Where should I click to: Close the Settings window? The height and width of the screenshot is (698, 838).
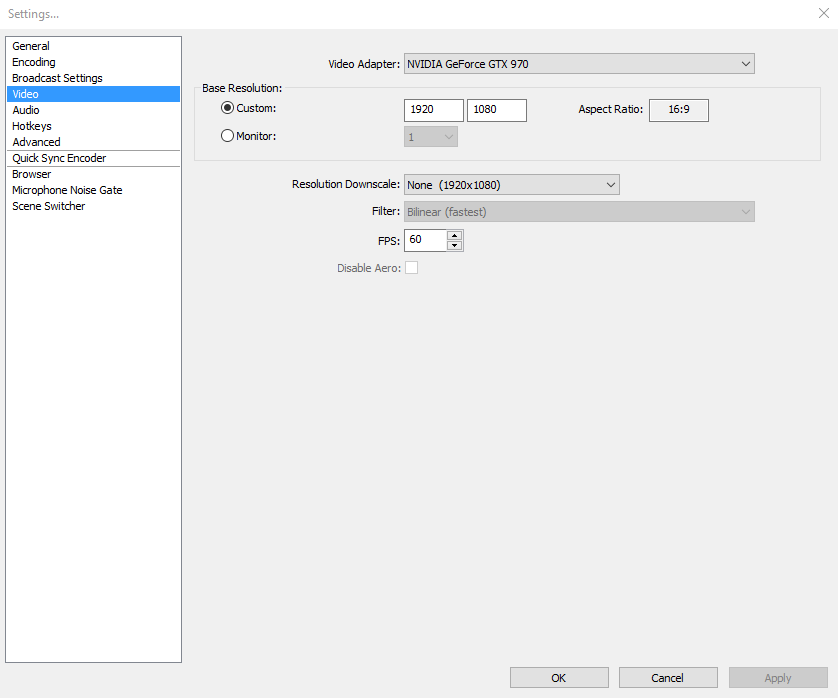coord(824,13)
